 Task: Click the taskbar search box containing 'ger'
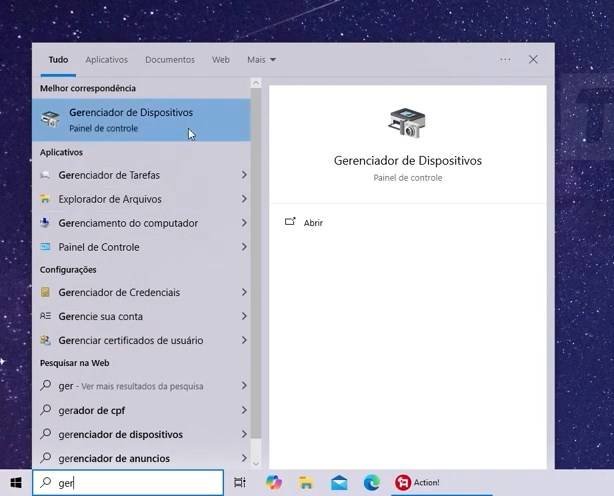point(128,482)
